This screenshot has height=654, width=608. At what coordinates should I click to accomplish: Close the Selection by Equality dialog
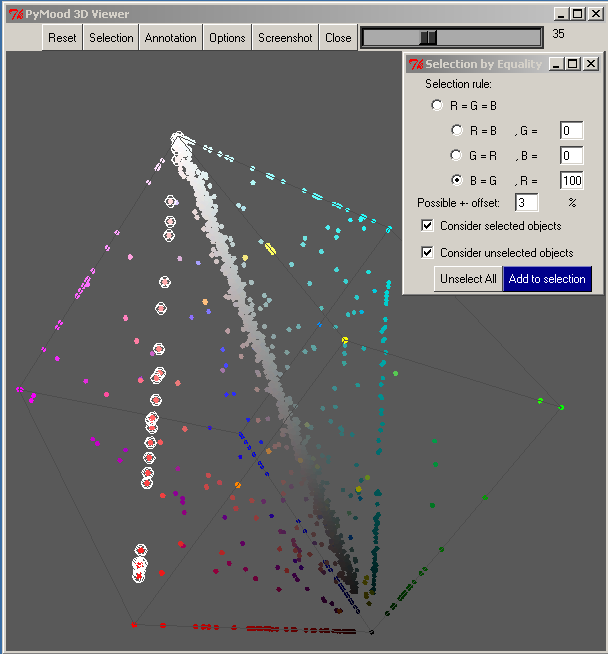click(x=591, y=64)
